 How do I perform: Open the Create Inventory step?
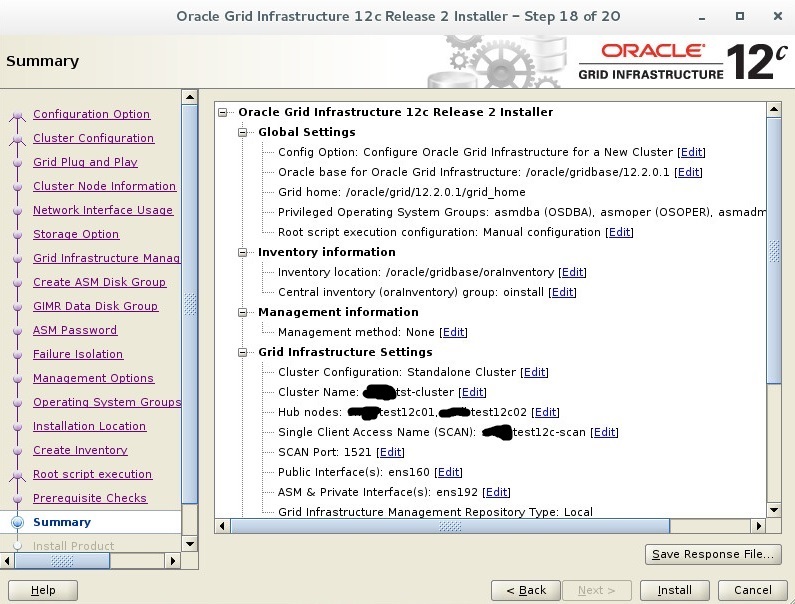coord(80,450)
